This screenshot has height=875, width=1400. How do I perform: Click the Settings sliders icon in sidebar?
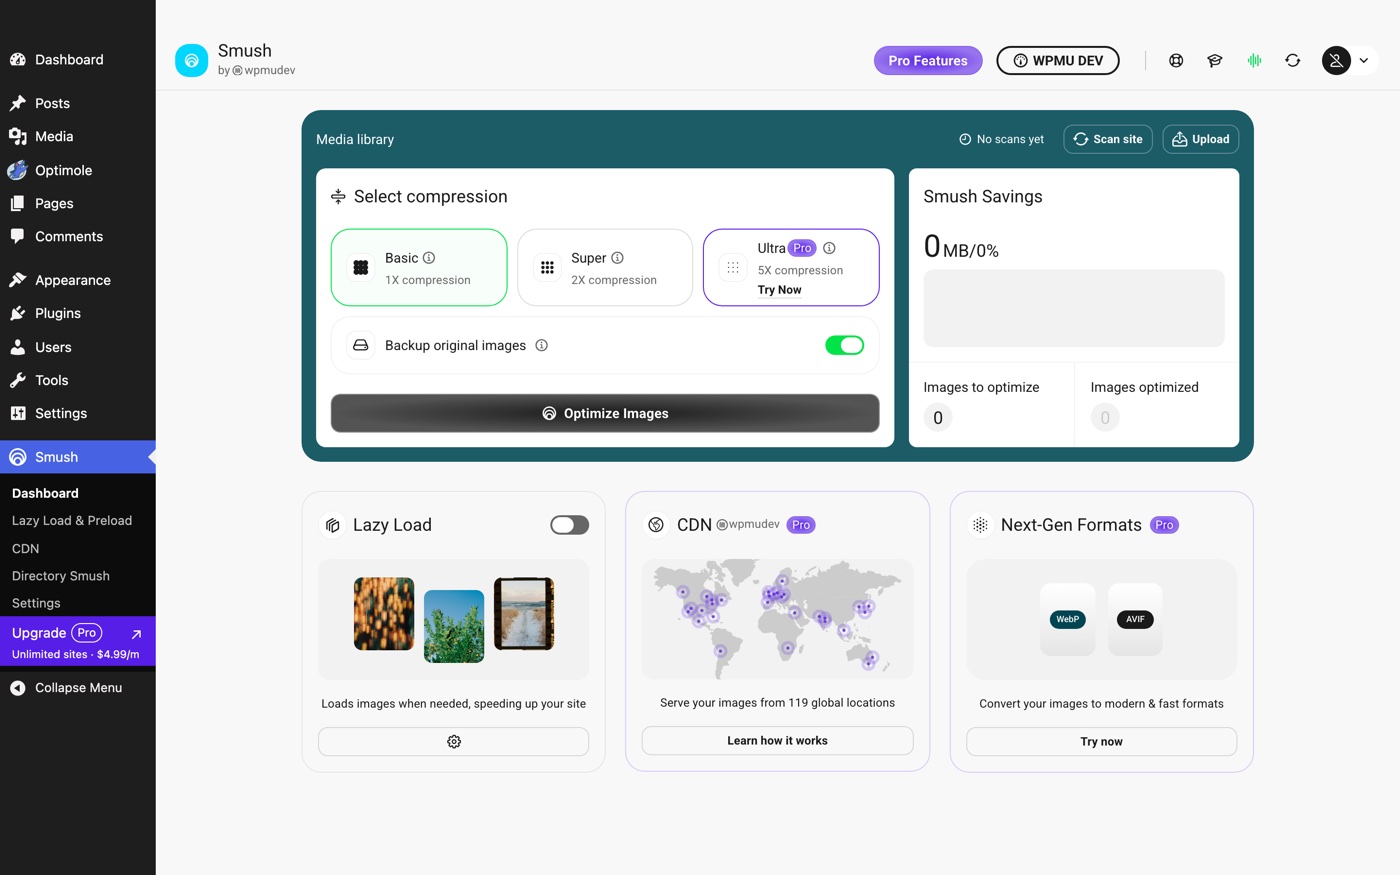click(18, 413)
